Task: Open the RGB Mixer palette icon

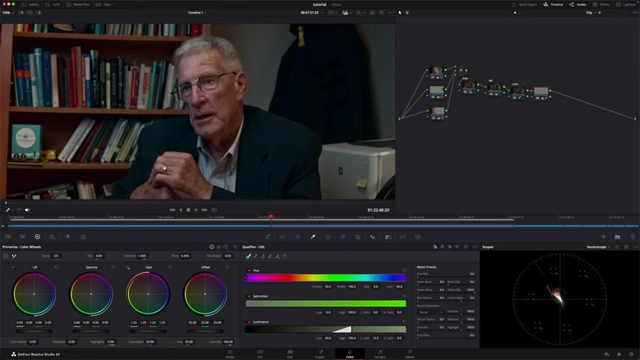Action: (x=67, y=237)
